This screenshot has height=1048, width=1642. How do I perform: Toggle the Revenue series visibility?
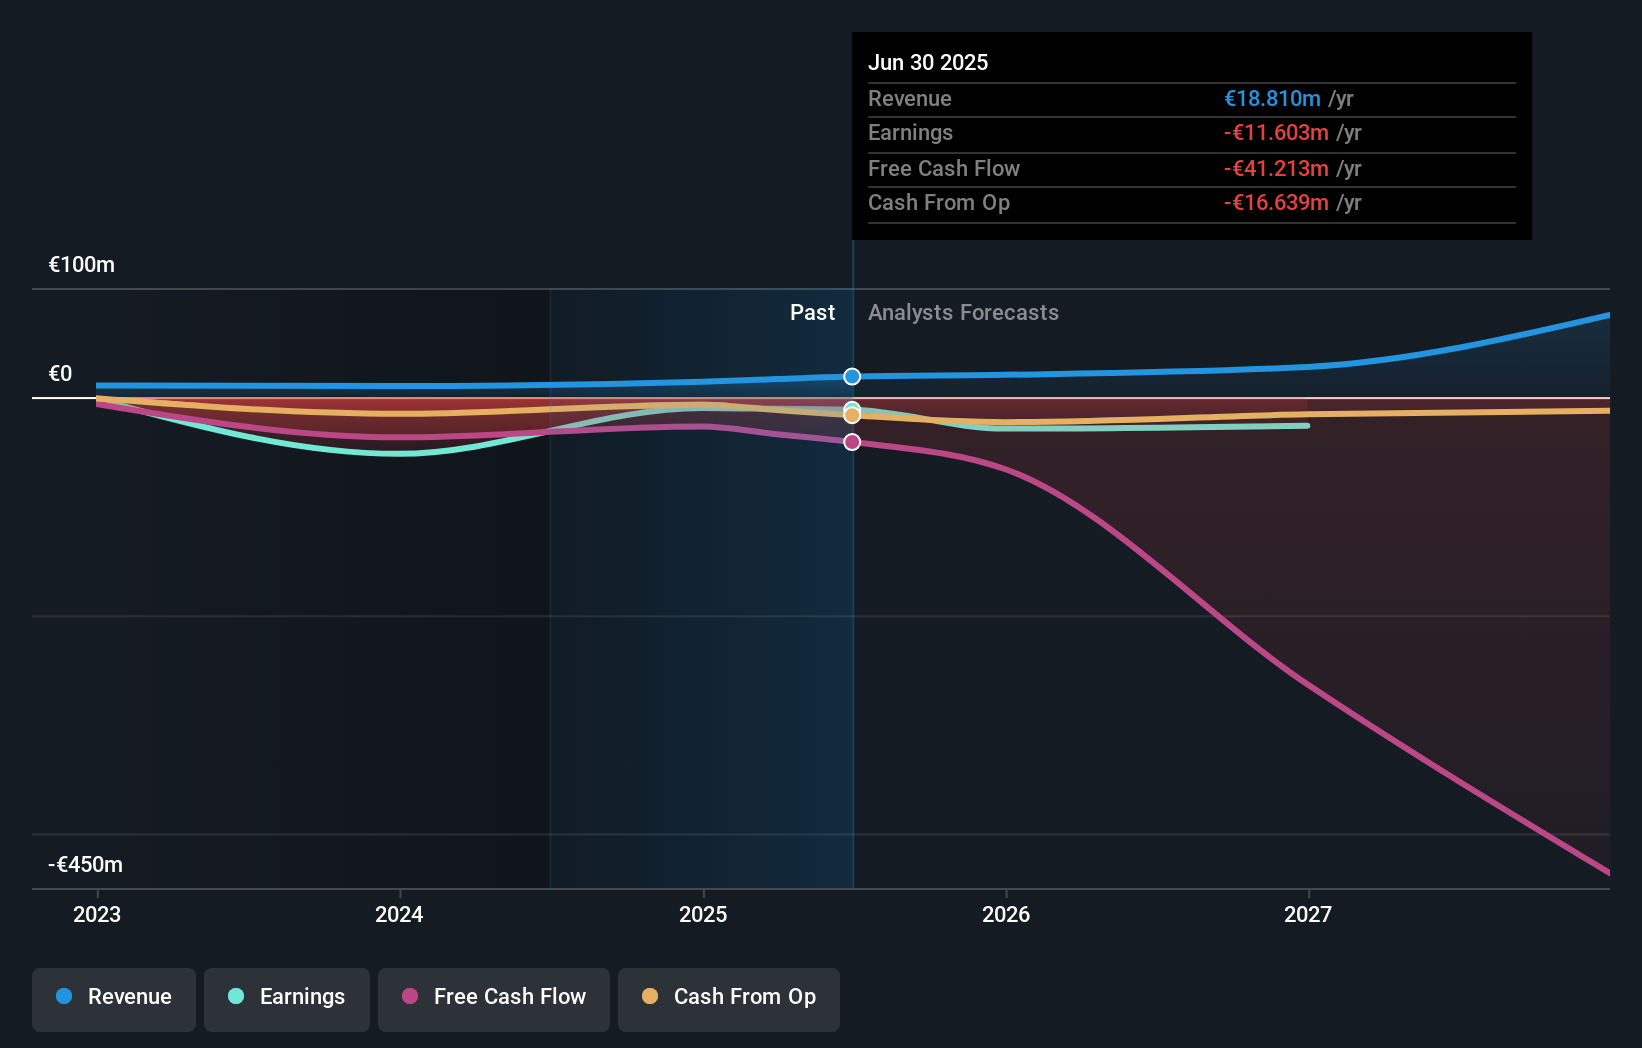pos(113,997)
